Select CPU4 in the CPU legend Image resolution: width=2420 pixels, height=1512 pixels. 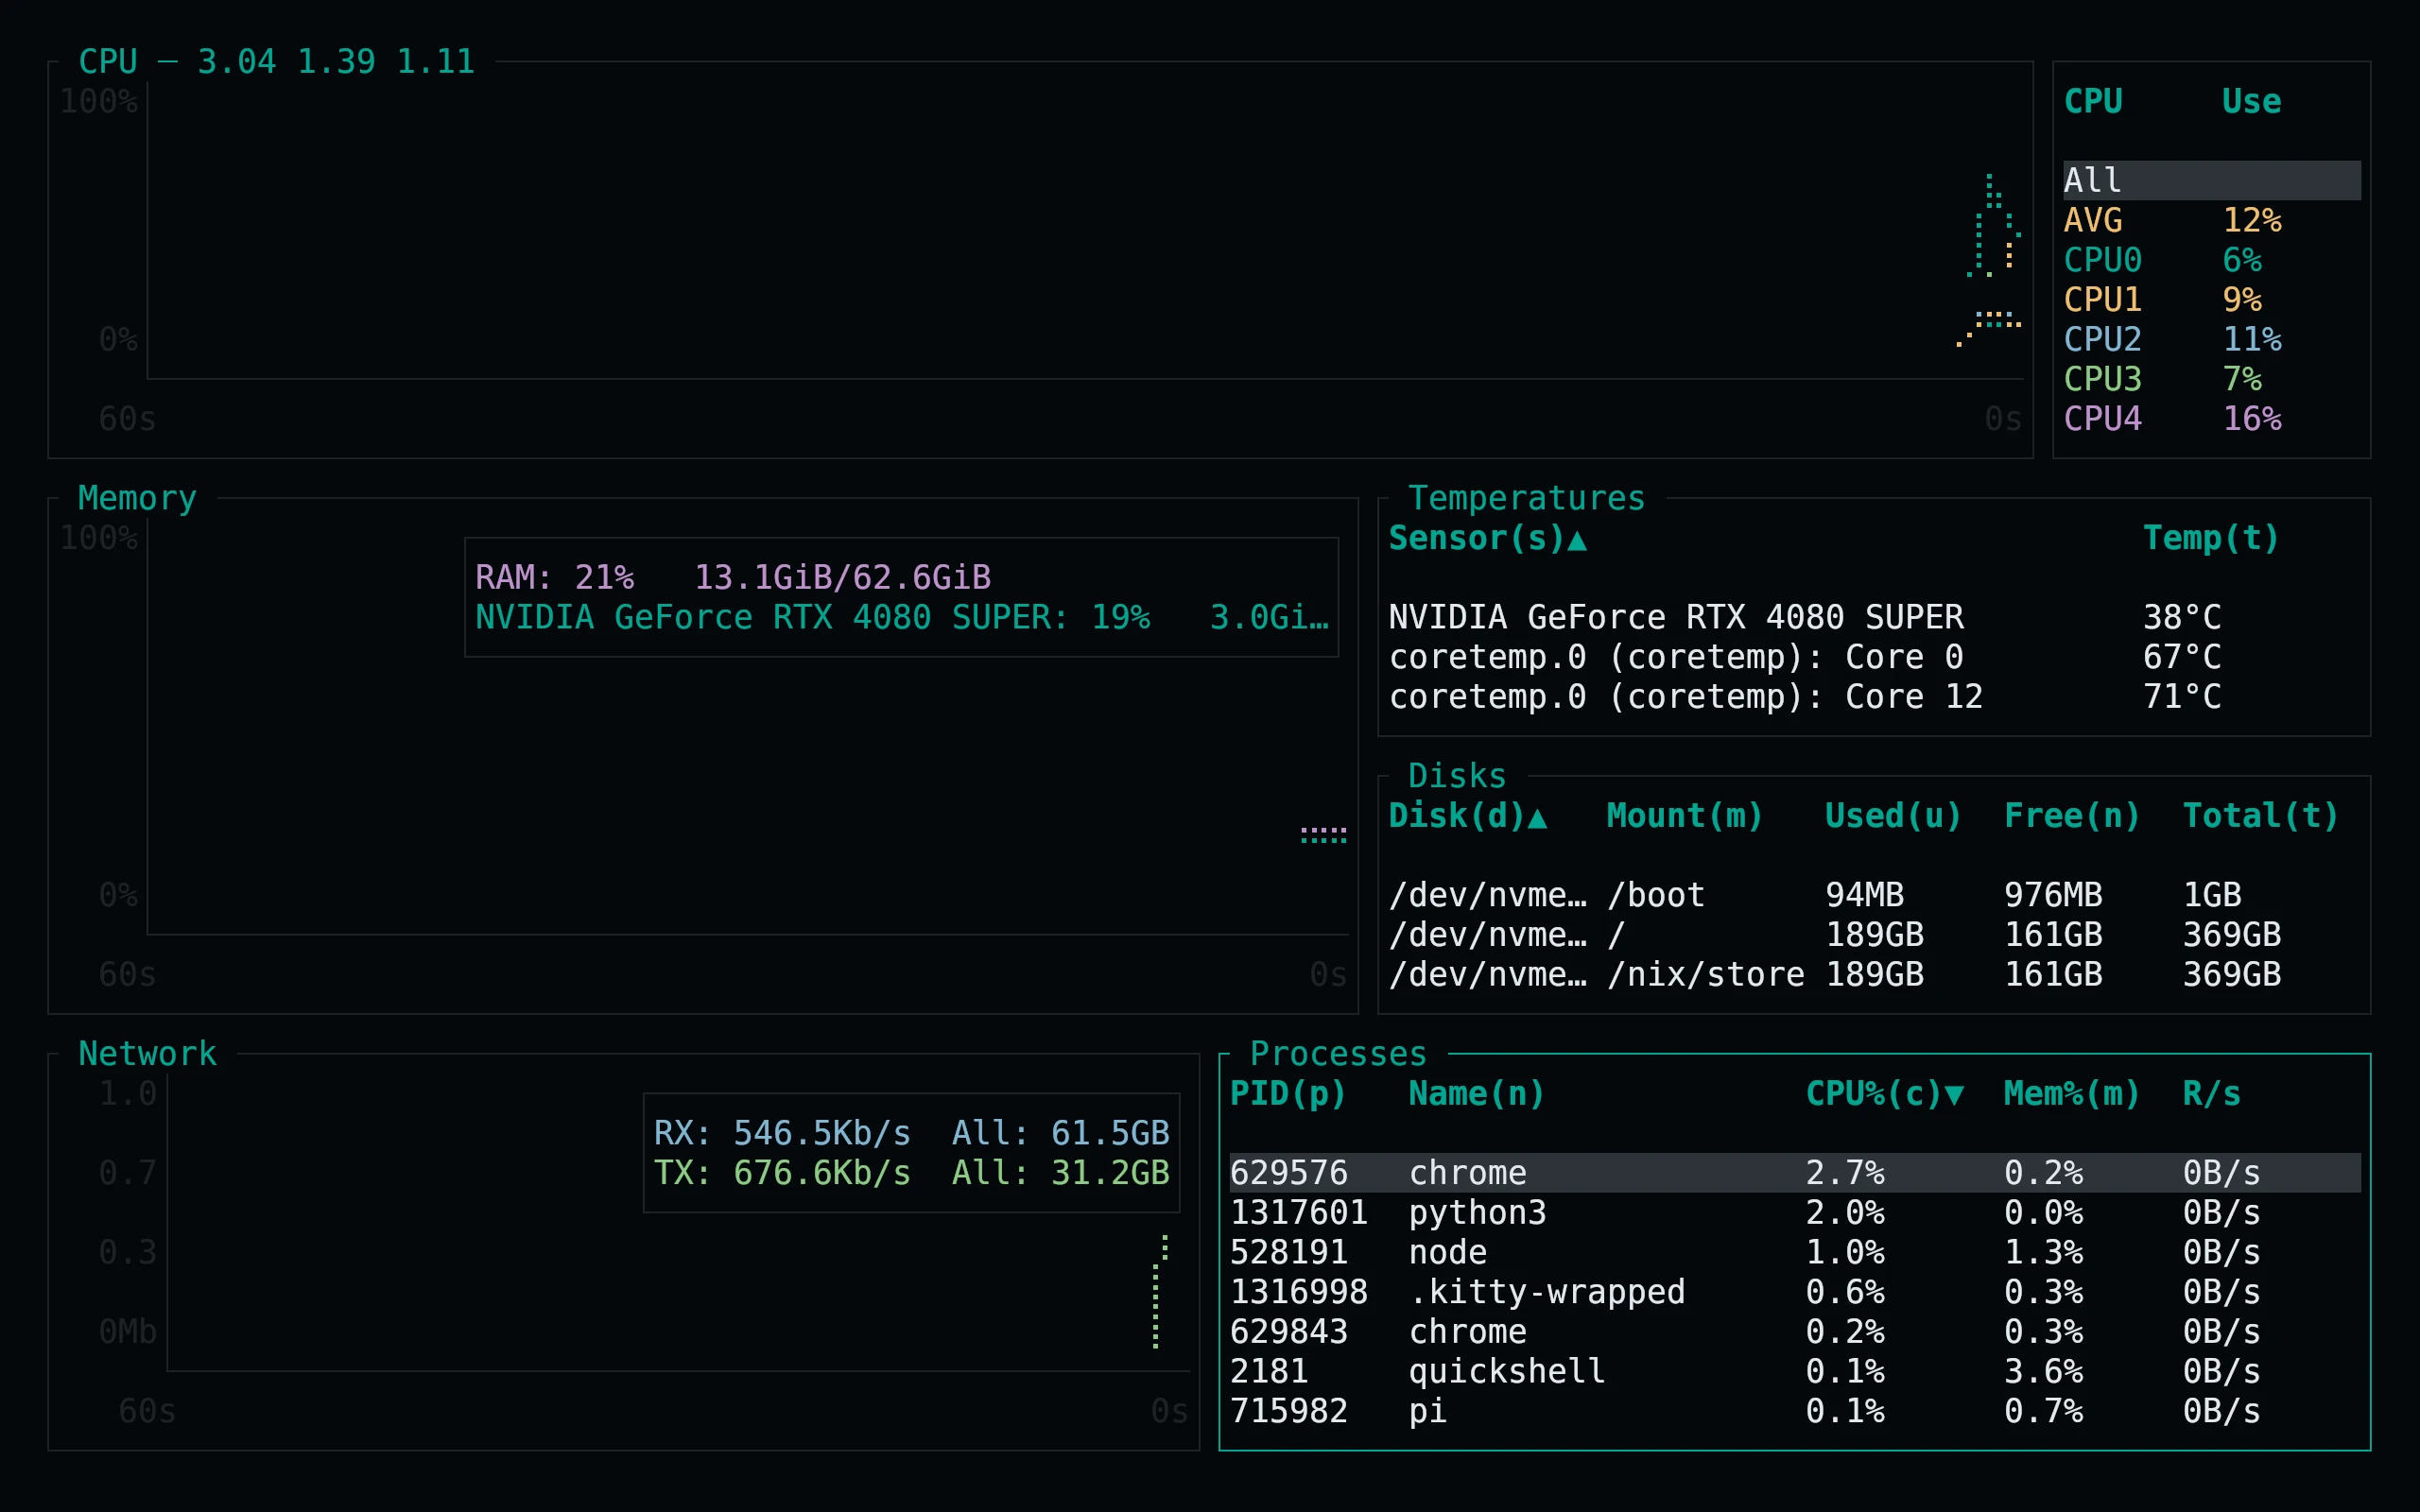click(2211, 418)
